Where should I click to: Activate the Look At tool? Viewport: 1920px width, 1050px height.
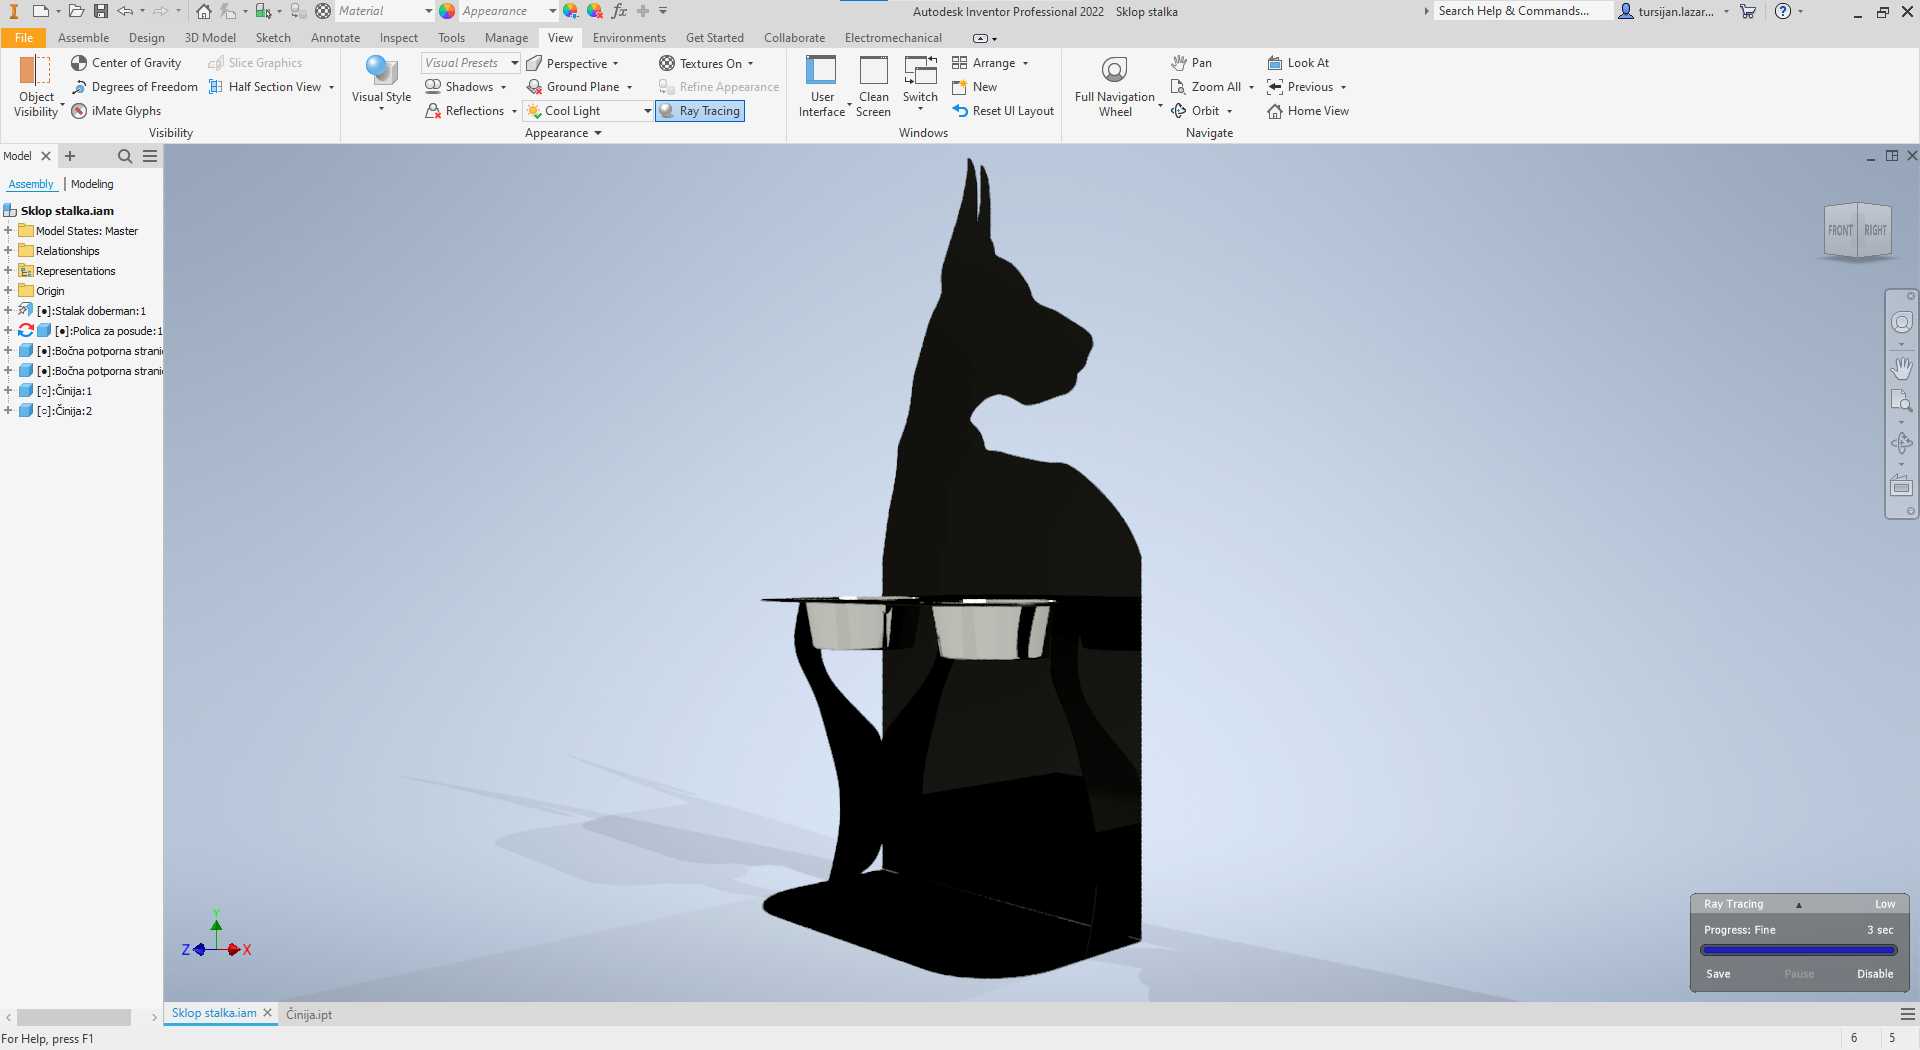pos(1298,63)
